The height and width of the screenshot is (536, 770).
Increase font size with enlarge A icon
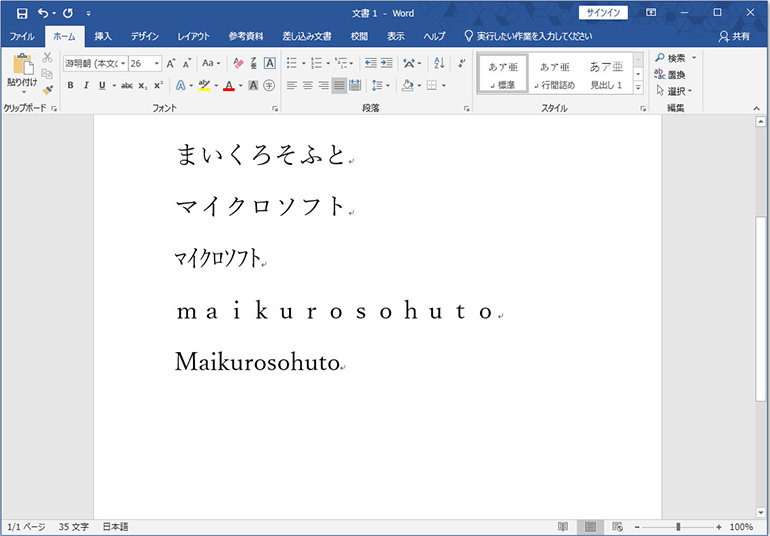click(x=170, y=63)
